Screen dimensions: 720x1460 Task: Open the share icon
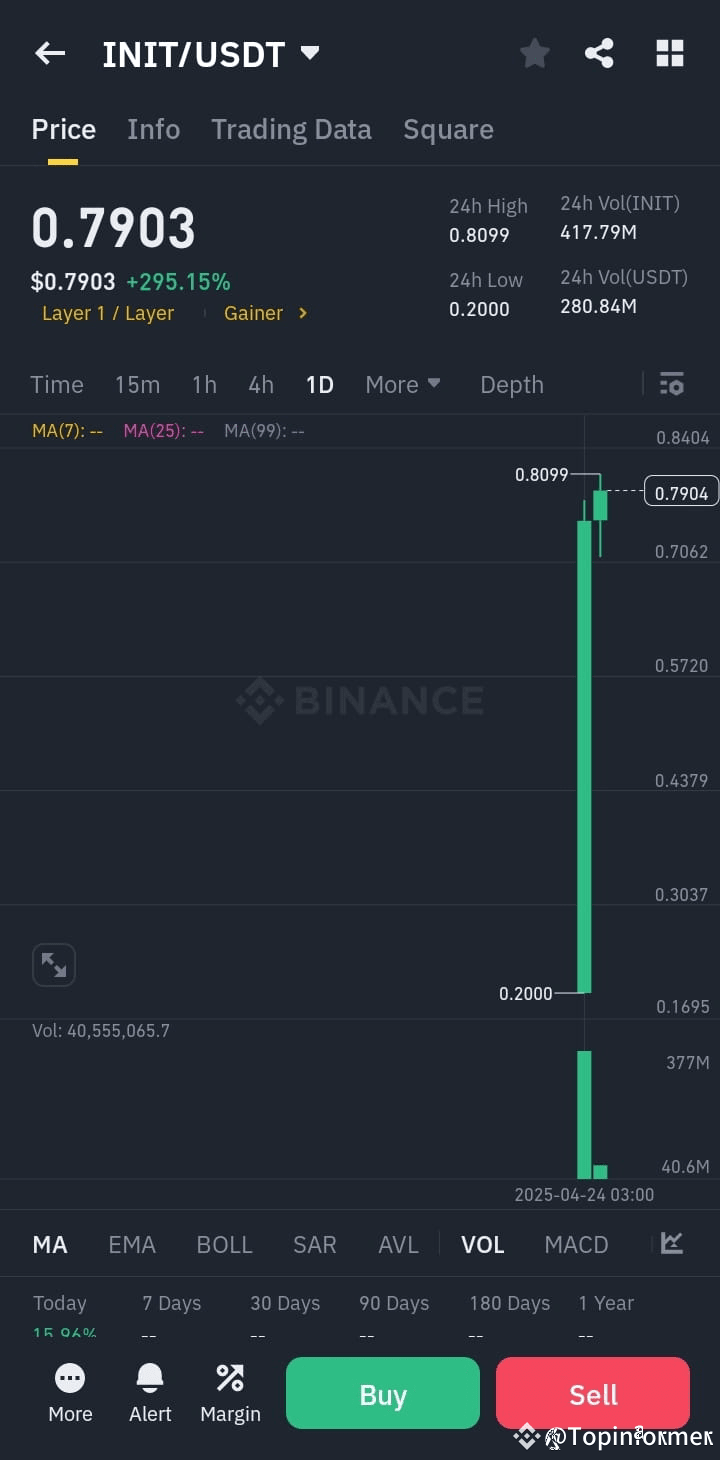(x=599, y=54)
